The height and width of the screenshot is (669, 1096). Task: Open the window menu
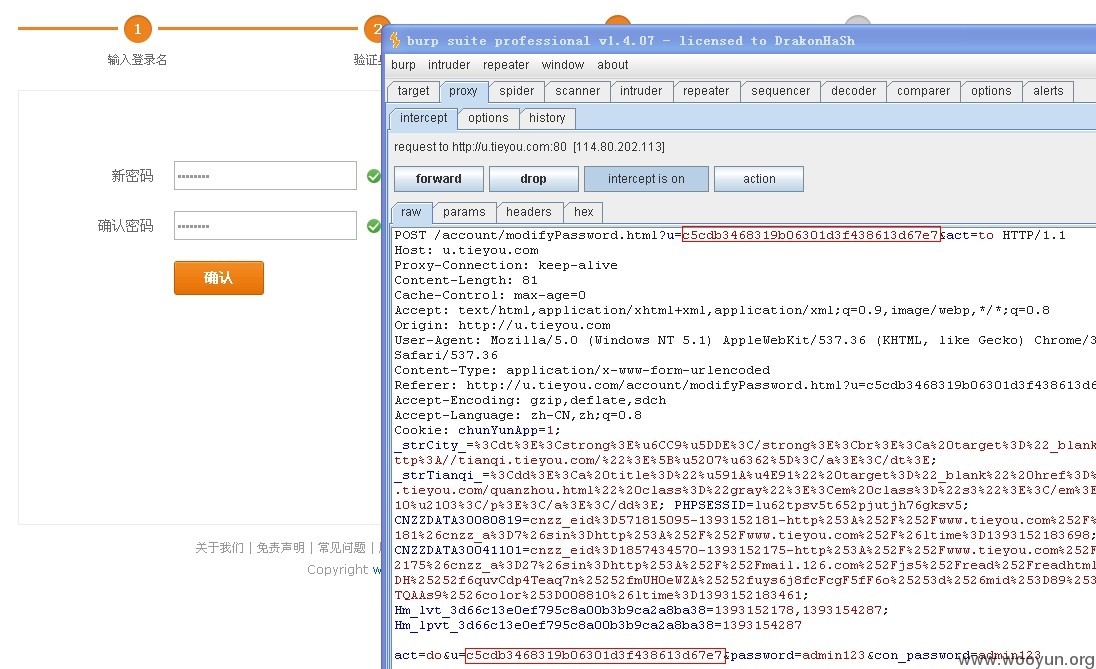[563, 65]
